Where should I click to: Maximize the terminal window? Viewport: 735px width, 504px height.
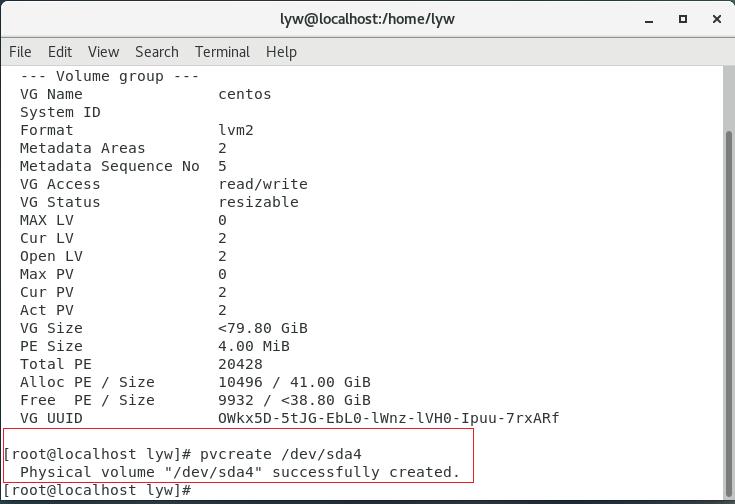[683, 19]
